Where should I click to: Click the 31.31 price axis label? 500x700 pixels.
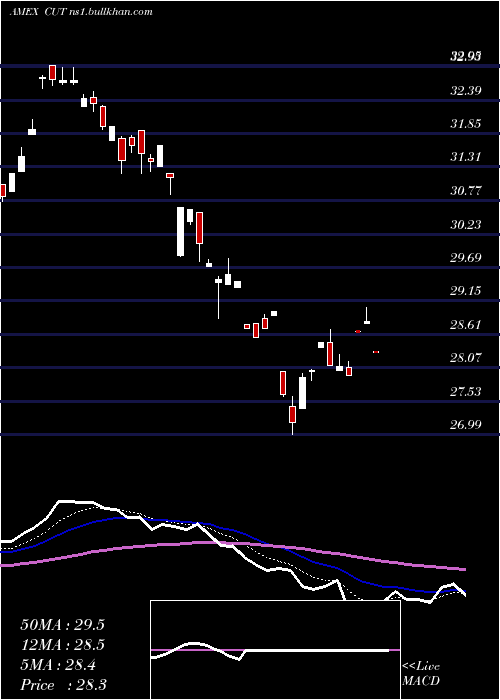click(x=466, y=157)
